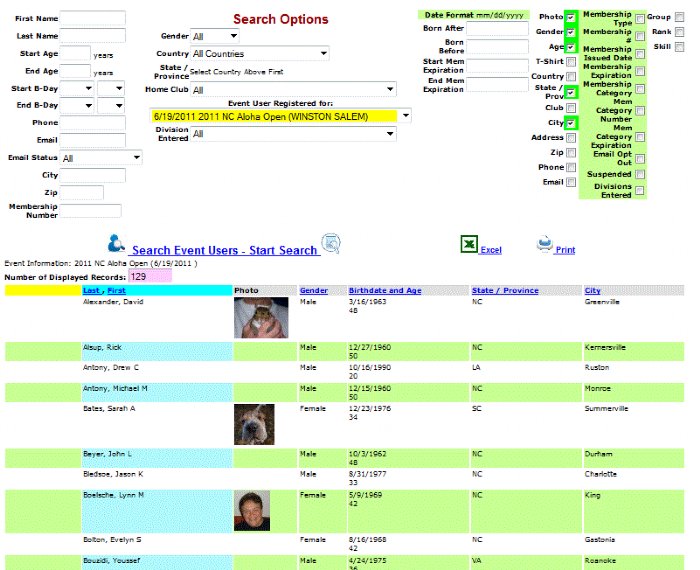Check the Rank checkbox
Viewport: 700px width, 570px height.
[679, 32]
